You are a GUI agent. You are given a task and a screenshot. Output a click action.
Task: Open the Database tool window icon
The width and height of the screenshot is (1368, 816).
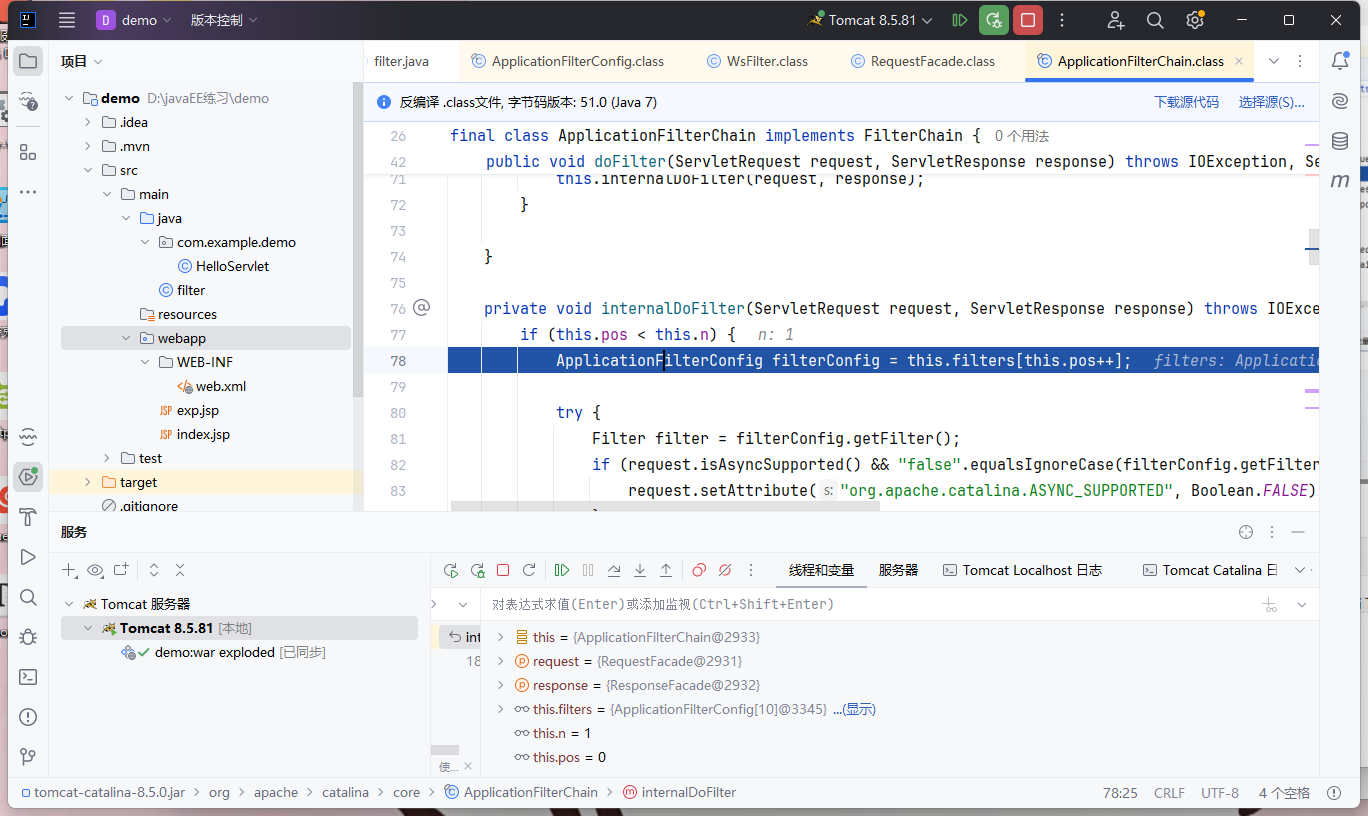click(1340, 141)
